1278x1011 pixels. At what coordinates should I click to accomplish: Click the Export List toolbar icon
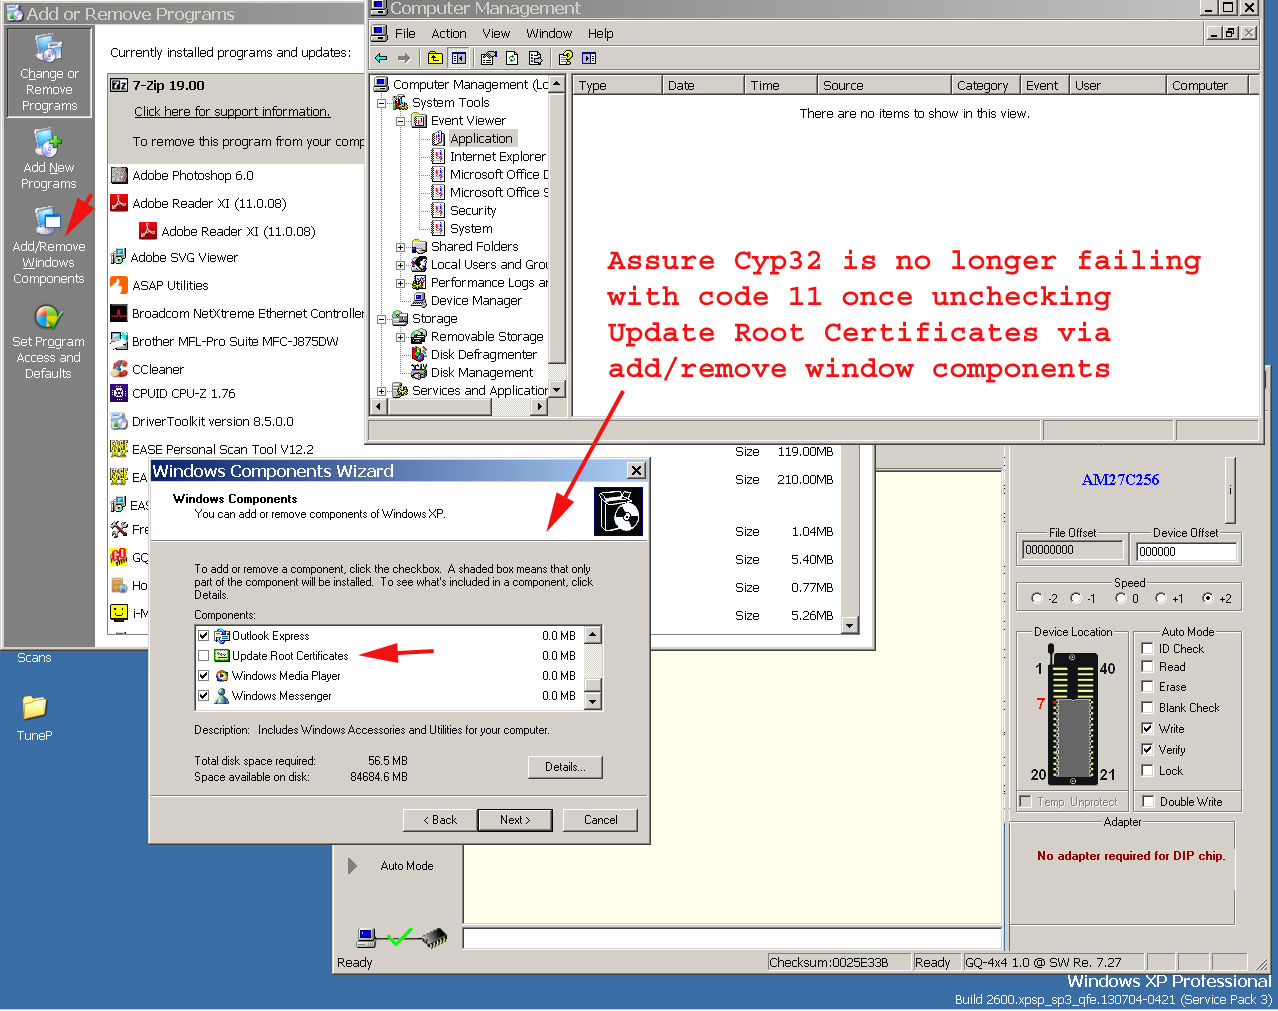(x=535, y=58)
